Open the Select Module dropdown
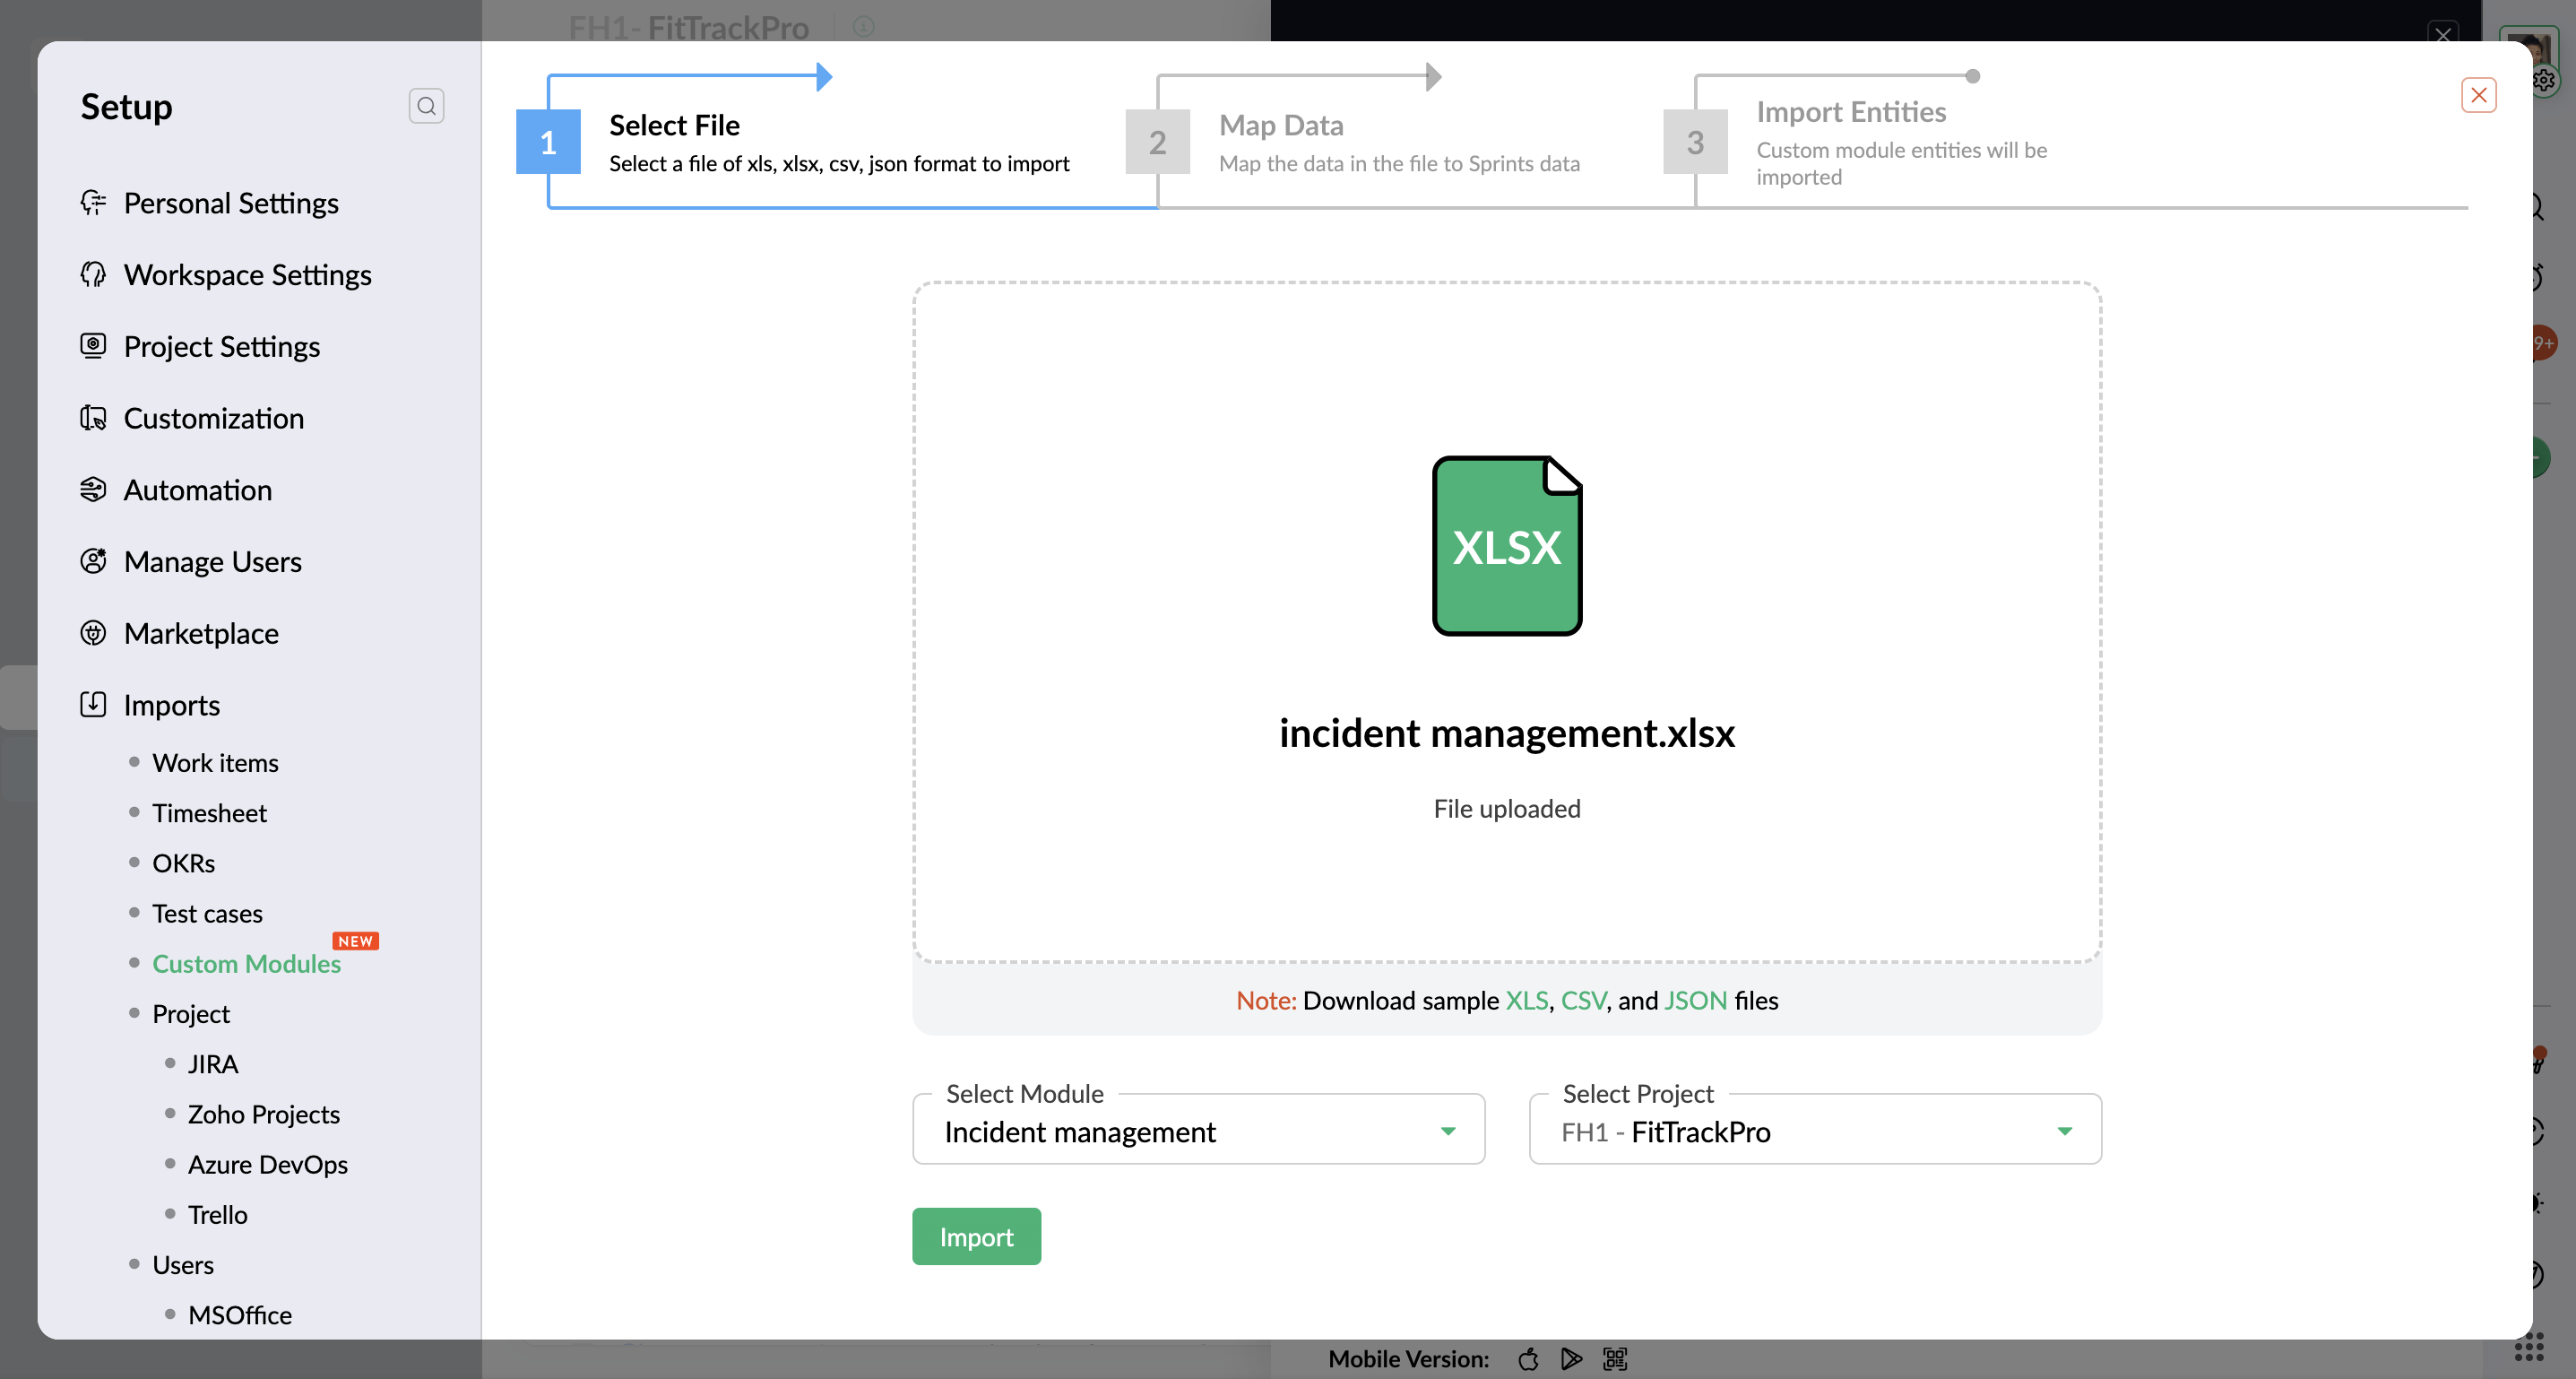 coord(1198,1131)
